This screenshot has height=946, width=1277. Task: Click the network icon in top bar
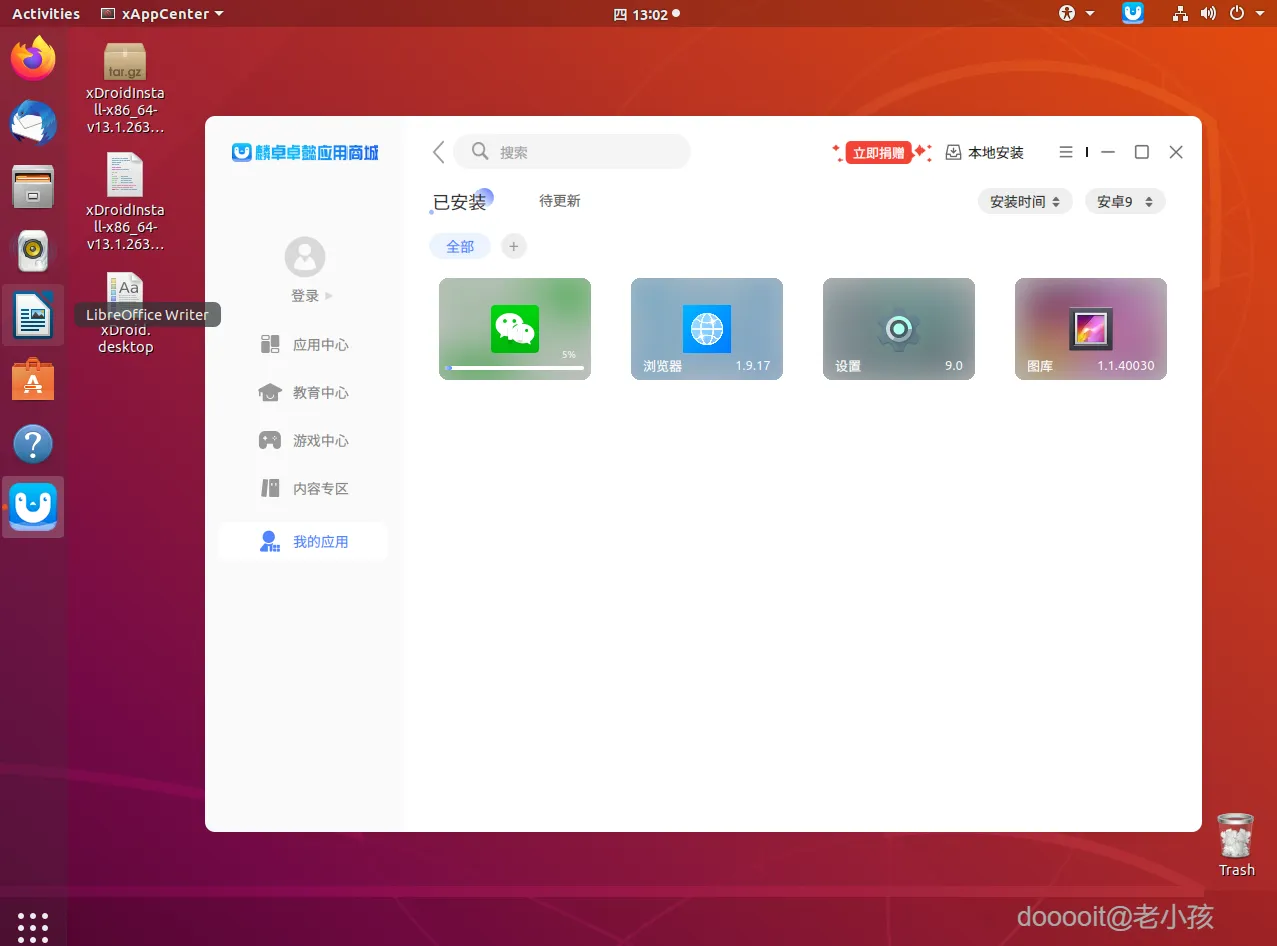tap(1181, 13)
